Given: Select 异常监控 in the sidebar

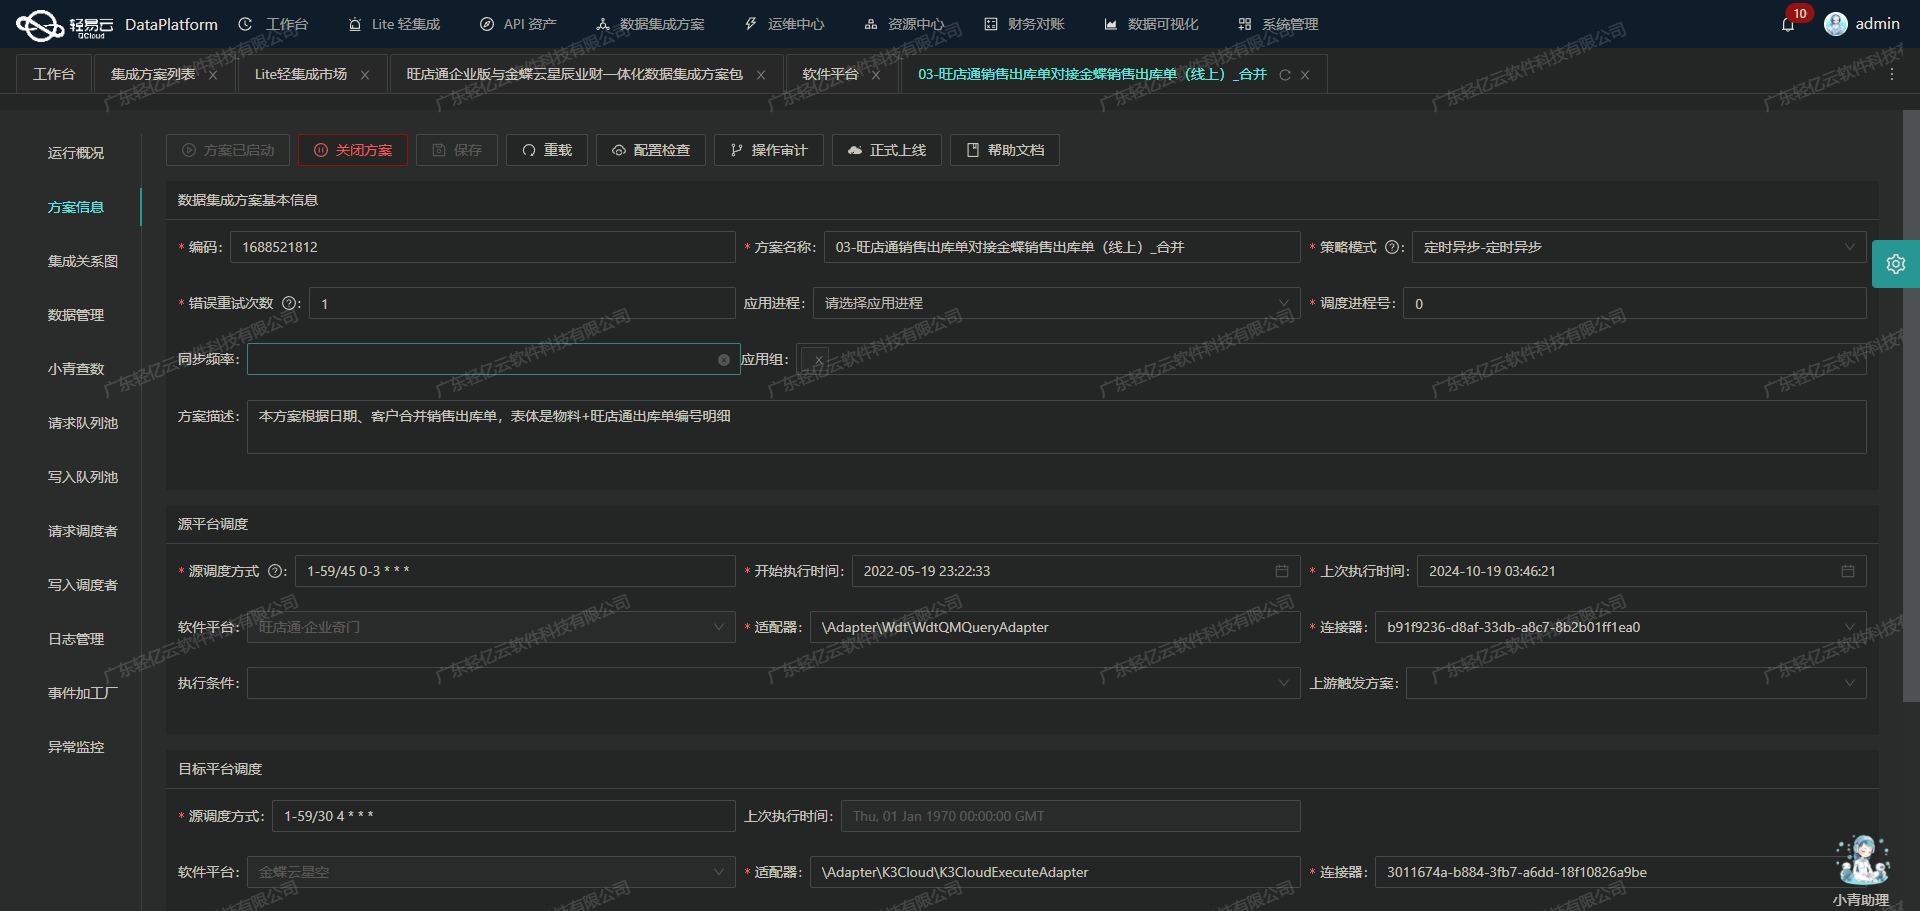Looking at the screenshot, I should tap(76, 747).
